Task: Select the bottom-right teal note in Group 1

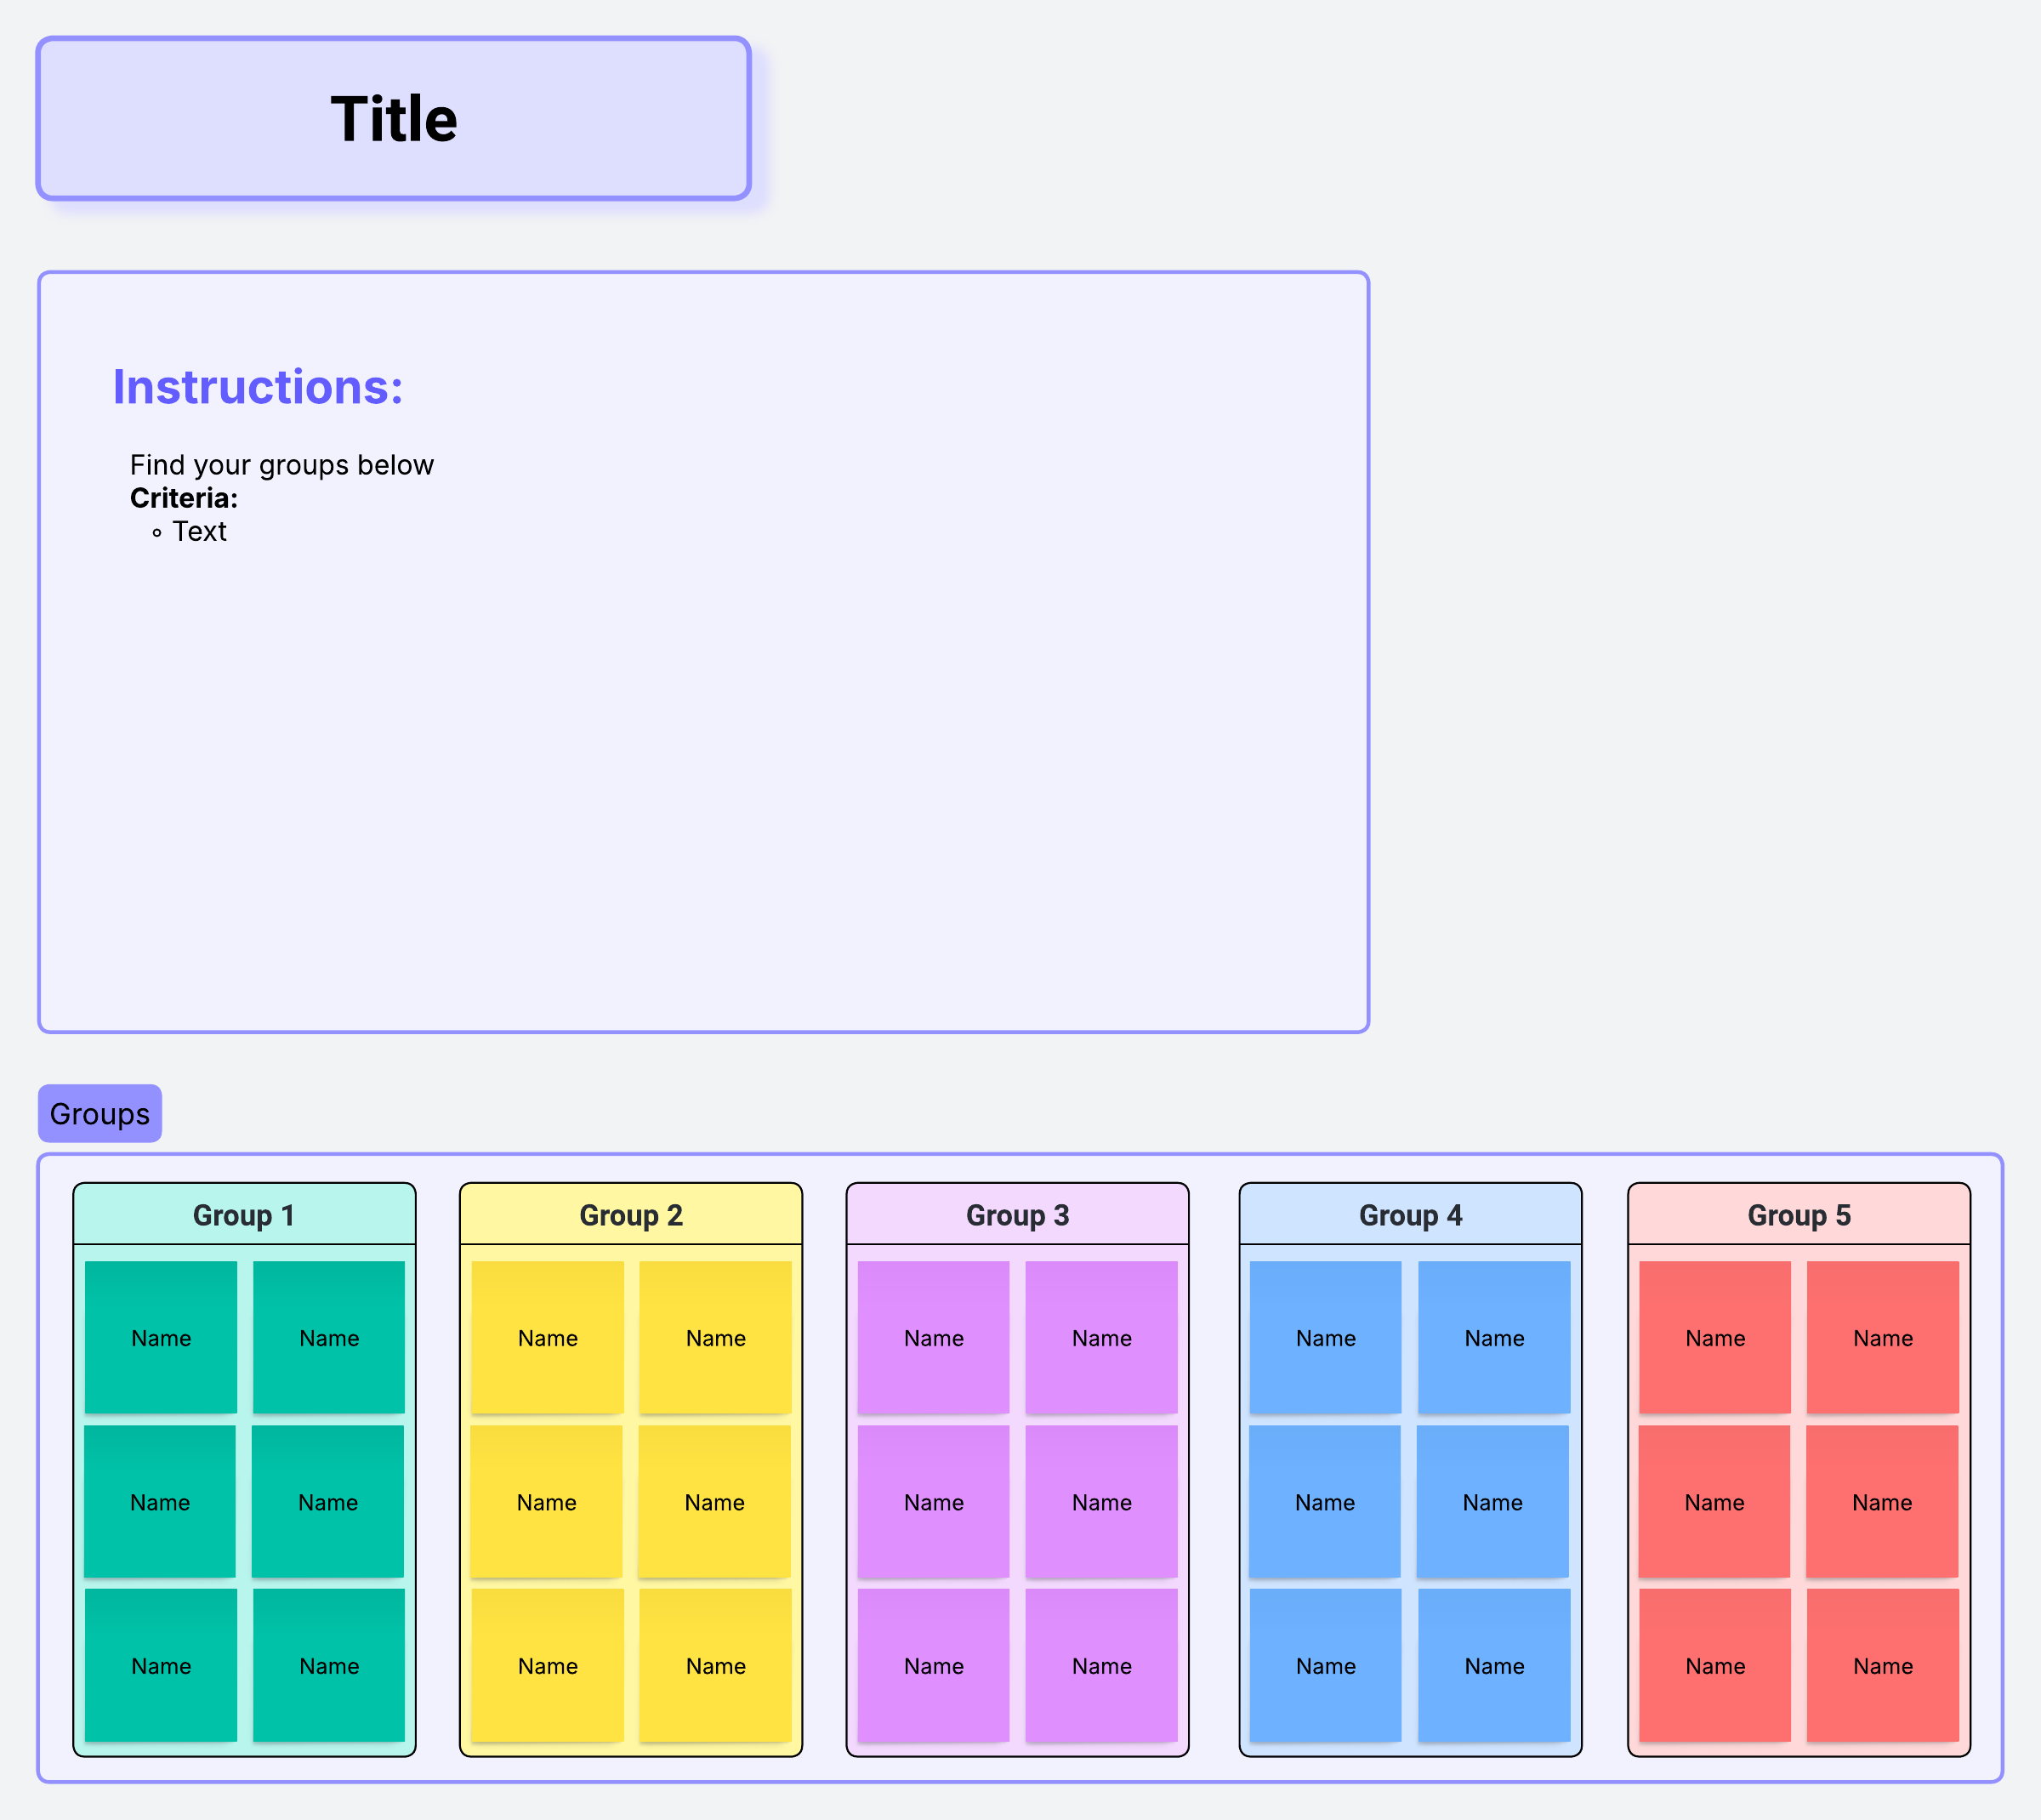Action: coord(329,1665)
